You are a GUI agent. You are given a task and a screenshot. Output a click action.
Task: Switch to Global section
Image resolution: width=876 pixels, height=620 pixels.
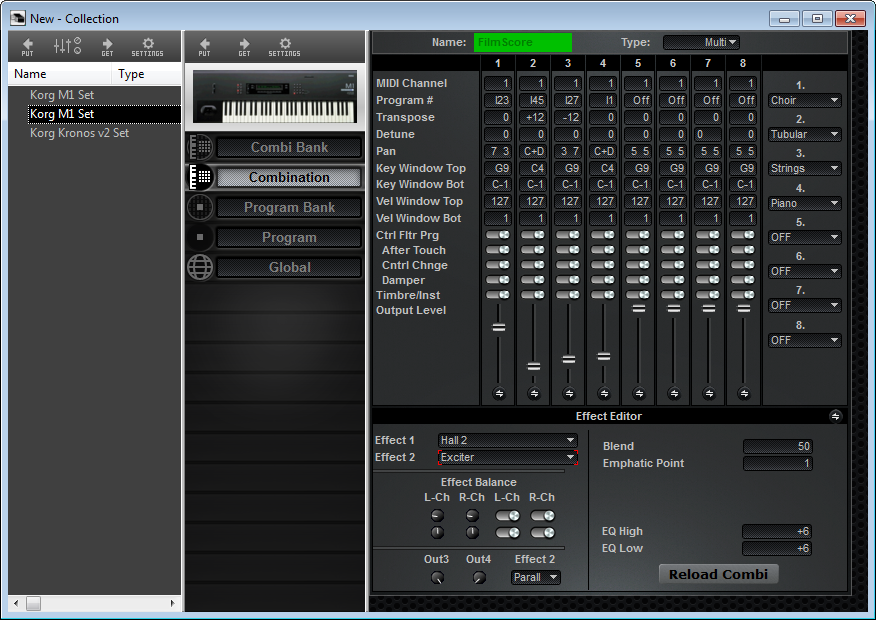[x=289, y=267]
